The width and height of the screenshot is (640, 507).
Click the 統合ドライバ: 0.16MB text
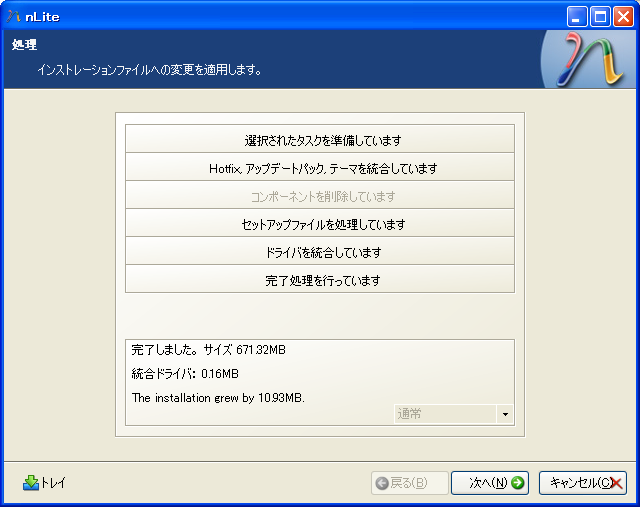[x=185, y=374]
